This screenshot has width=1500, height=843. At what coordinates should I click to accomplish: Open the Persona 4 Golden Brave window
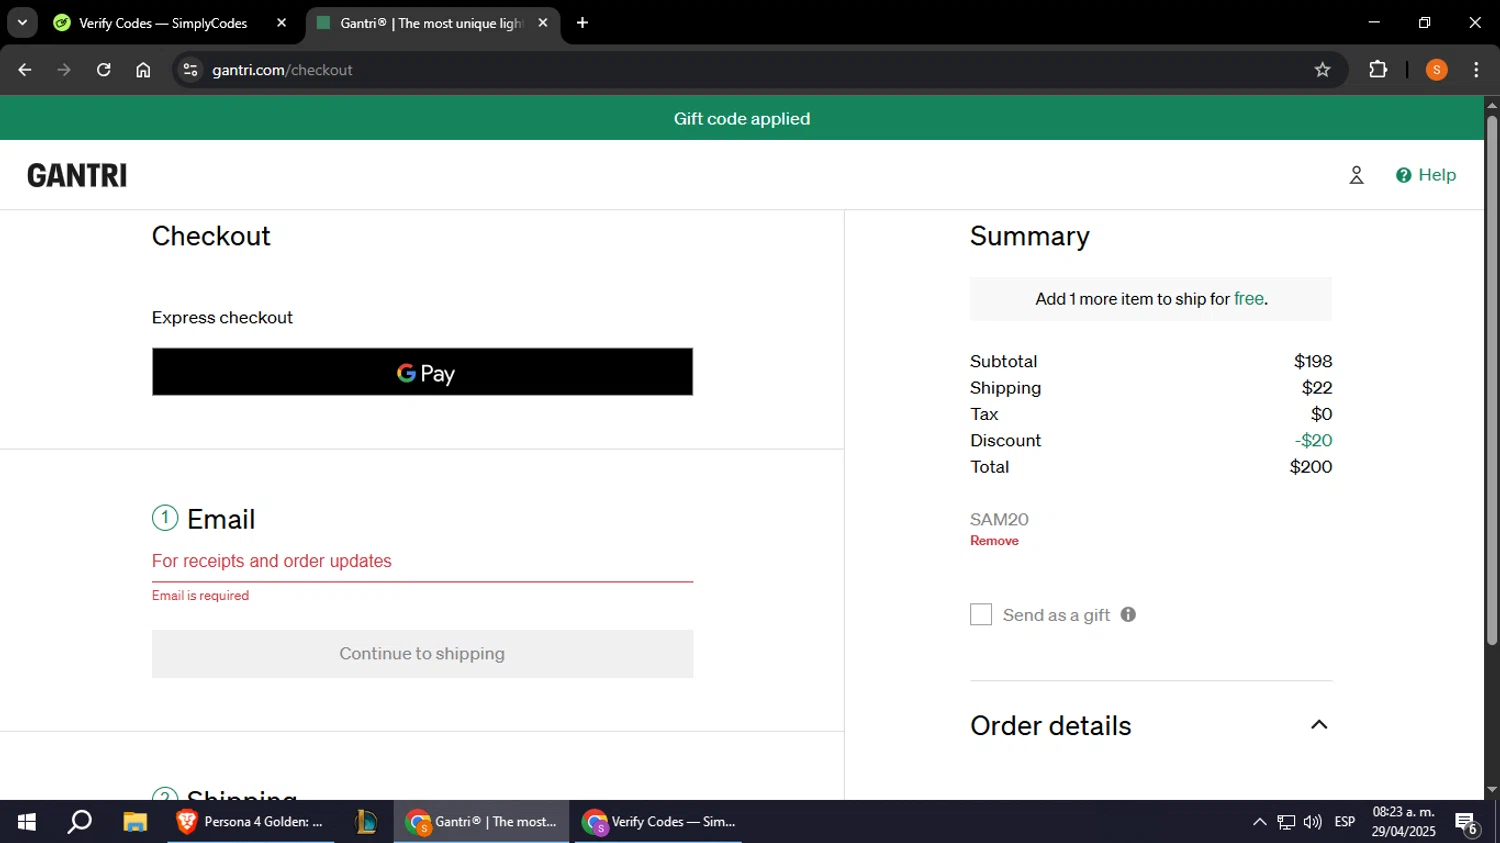[x=250, y=822]
